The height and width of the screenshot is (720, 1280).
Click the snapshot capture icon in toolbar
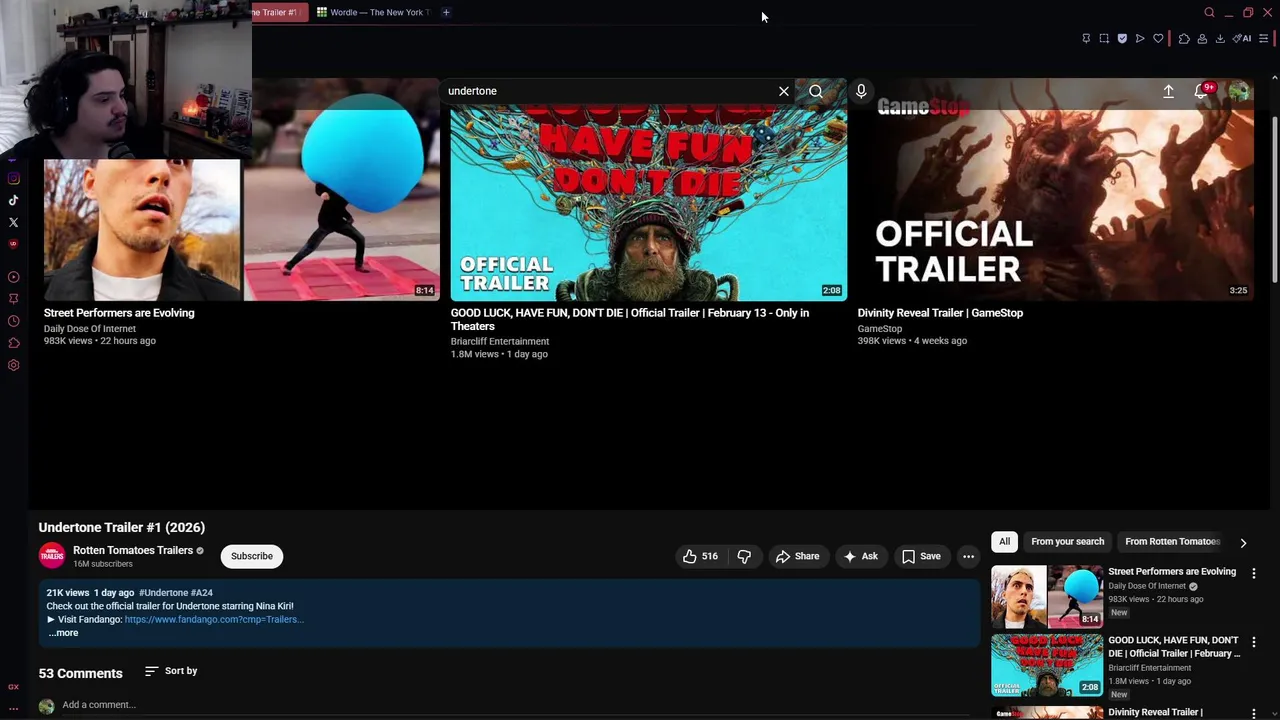click(1104, 39)
